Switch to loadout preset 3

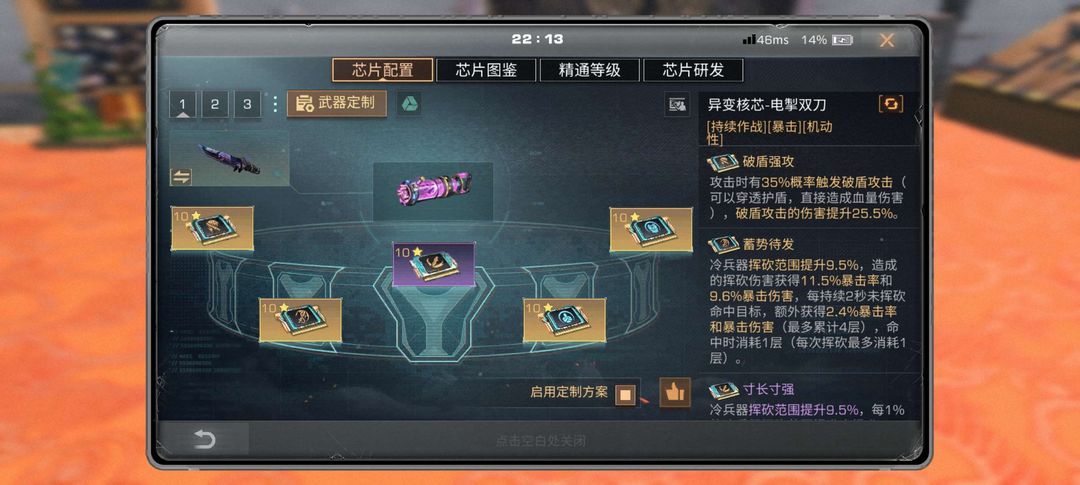coord(247,105)
